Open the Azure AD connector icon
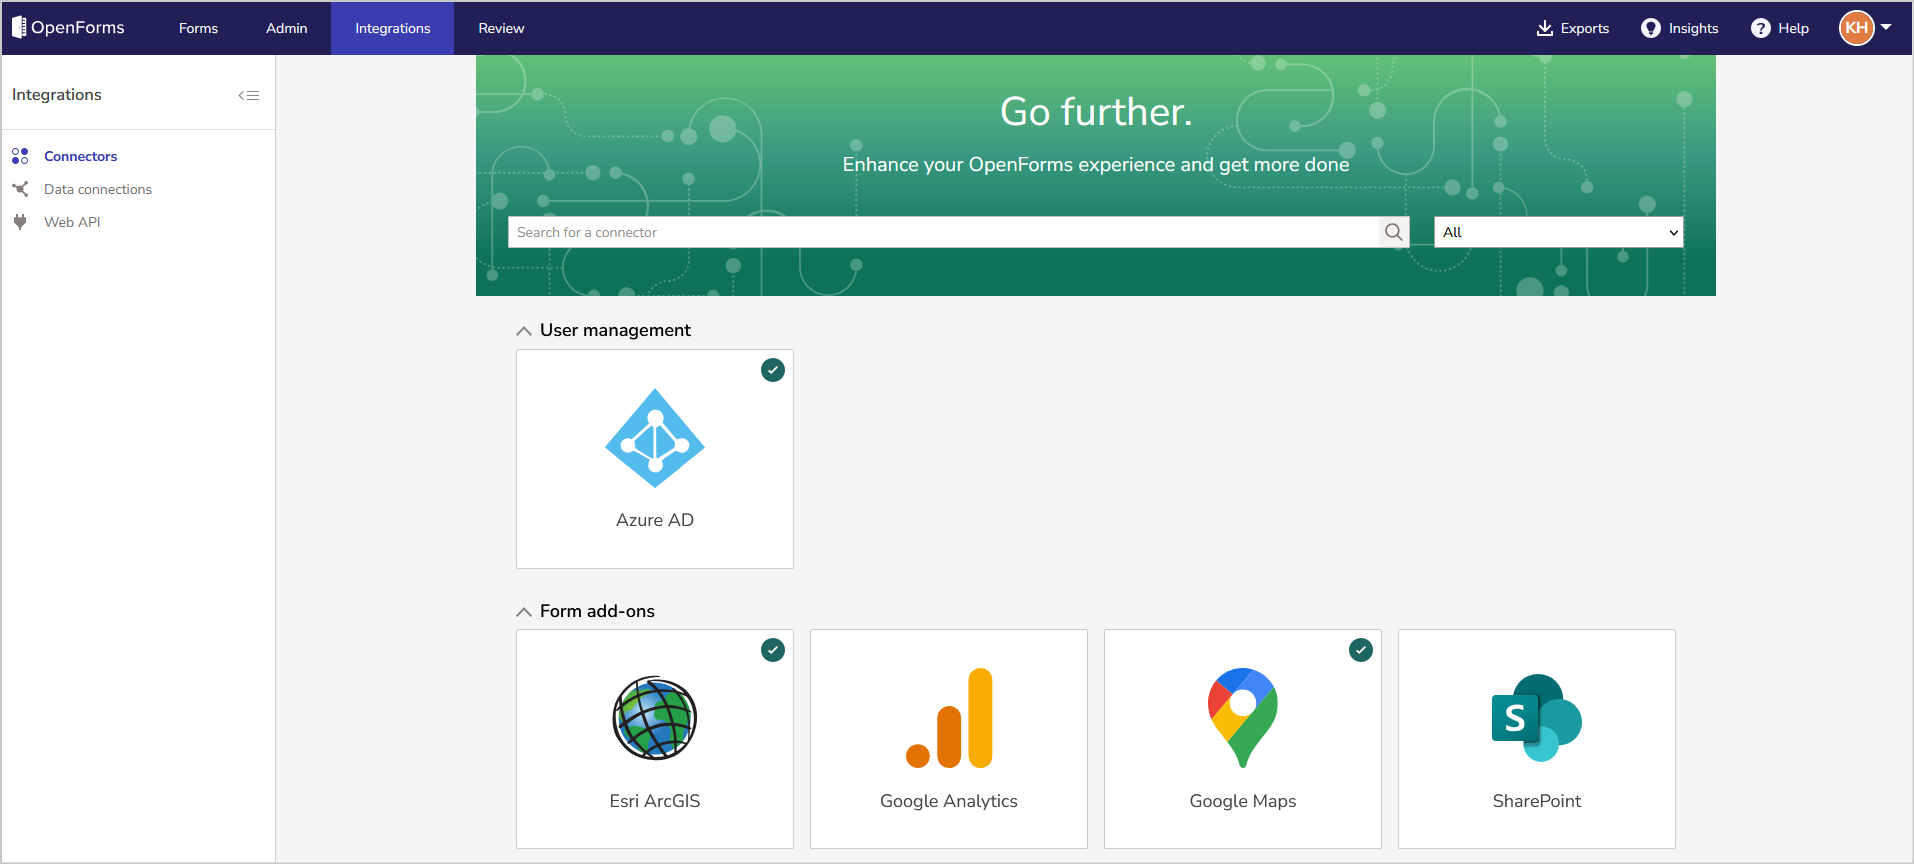 [655, 438]
